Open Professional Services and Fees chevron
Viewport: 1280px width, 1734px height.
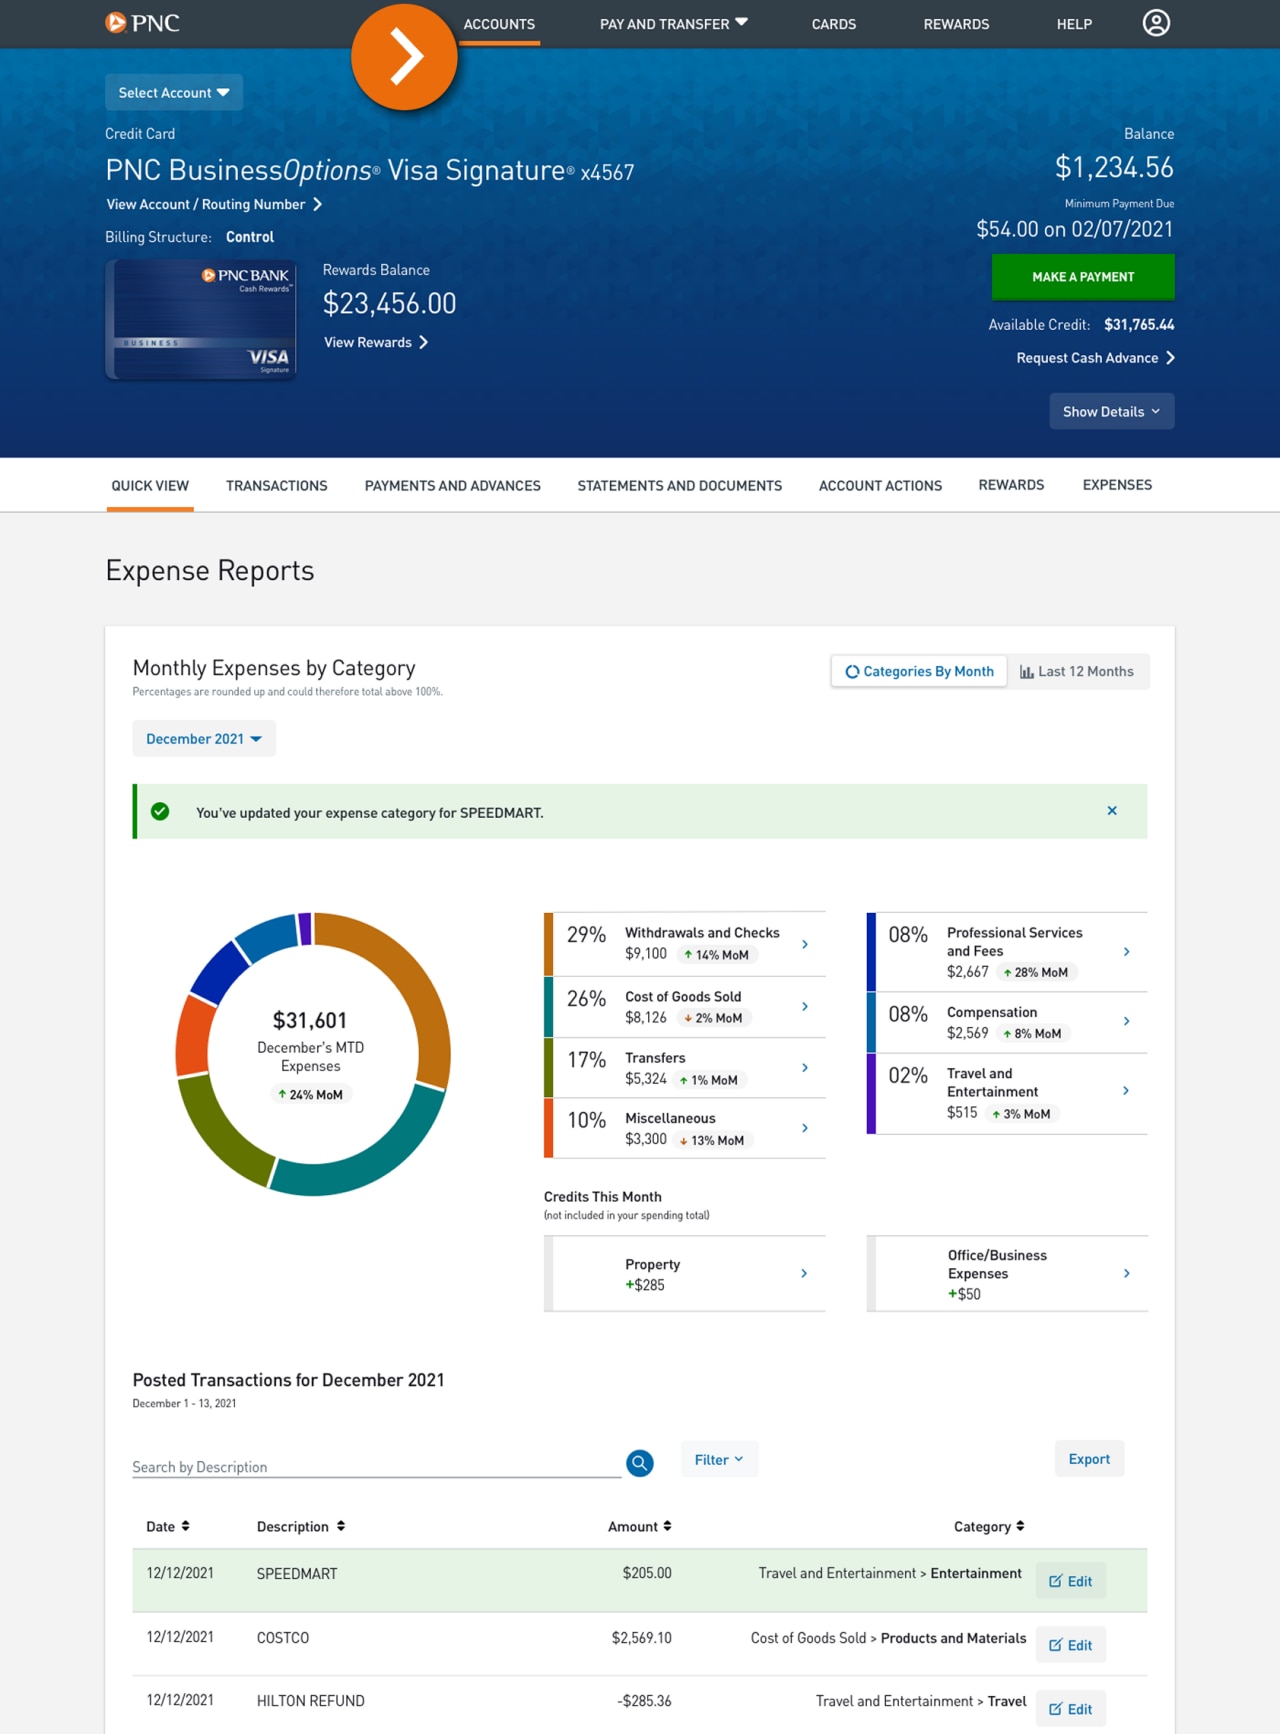click(1127, 952)
